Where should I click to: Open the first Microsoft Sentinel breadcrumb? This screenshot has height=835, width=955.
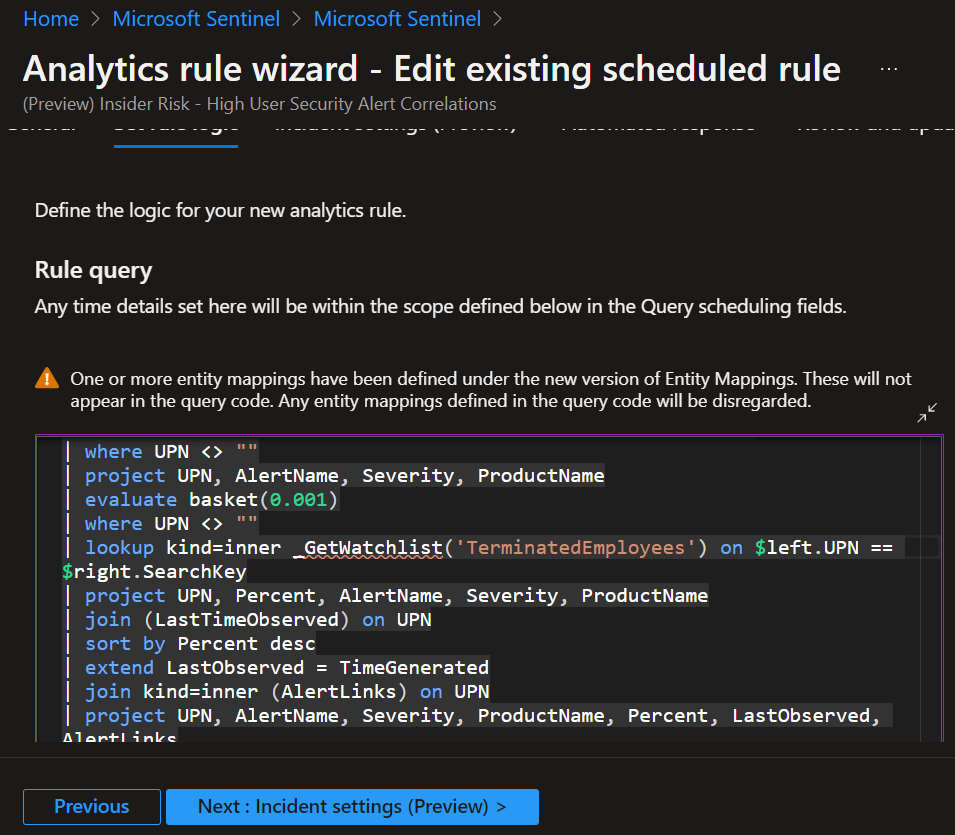pyautogui.click(x=196, y=19)
